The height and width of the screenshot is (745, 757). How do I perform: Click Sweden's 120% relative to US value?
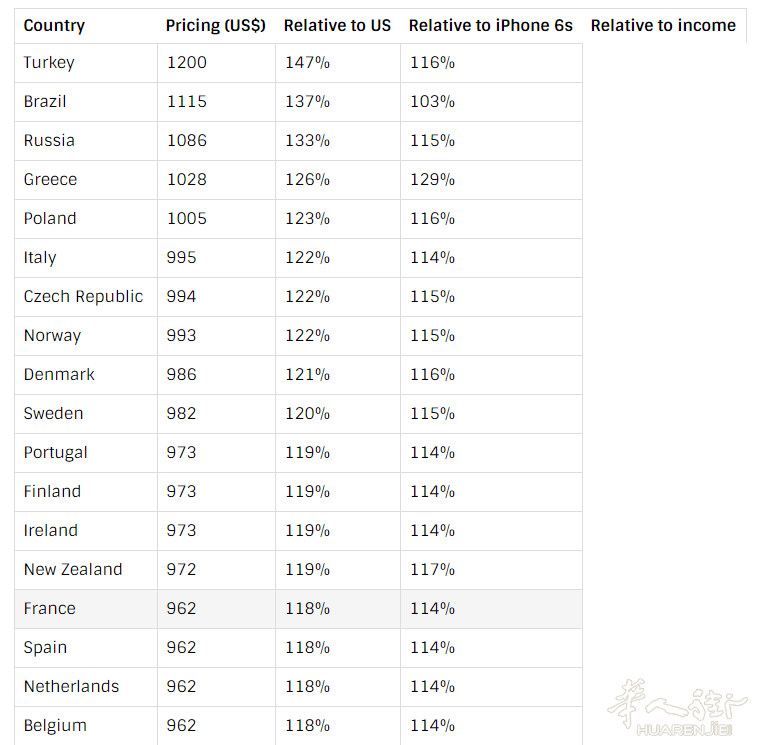coord(307,413)
